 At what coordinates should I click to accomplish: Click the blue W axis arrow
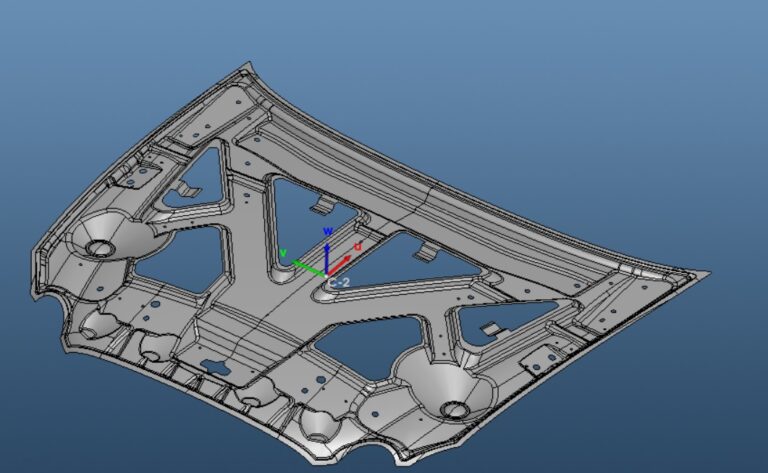(327, 250)
